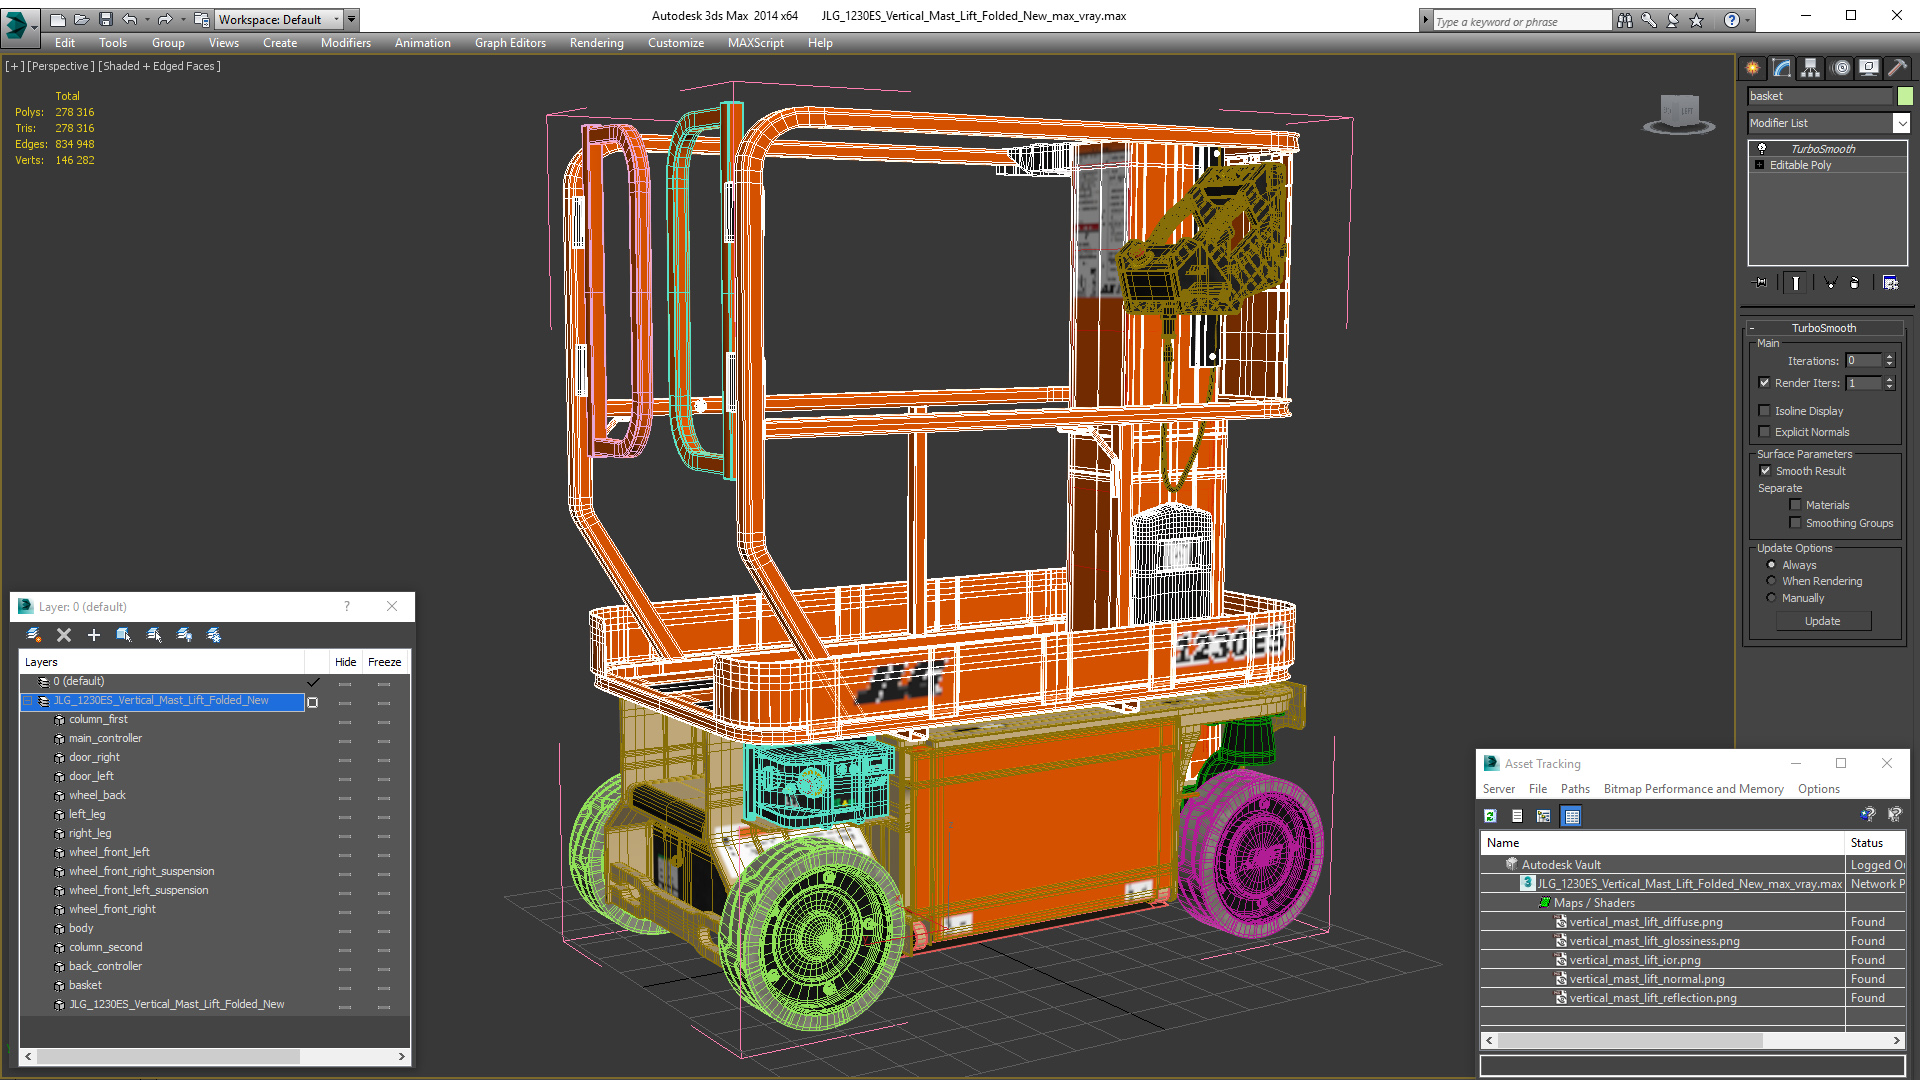Click the Asset Tracking horizontal scrollbar

[1694, 1040]
